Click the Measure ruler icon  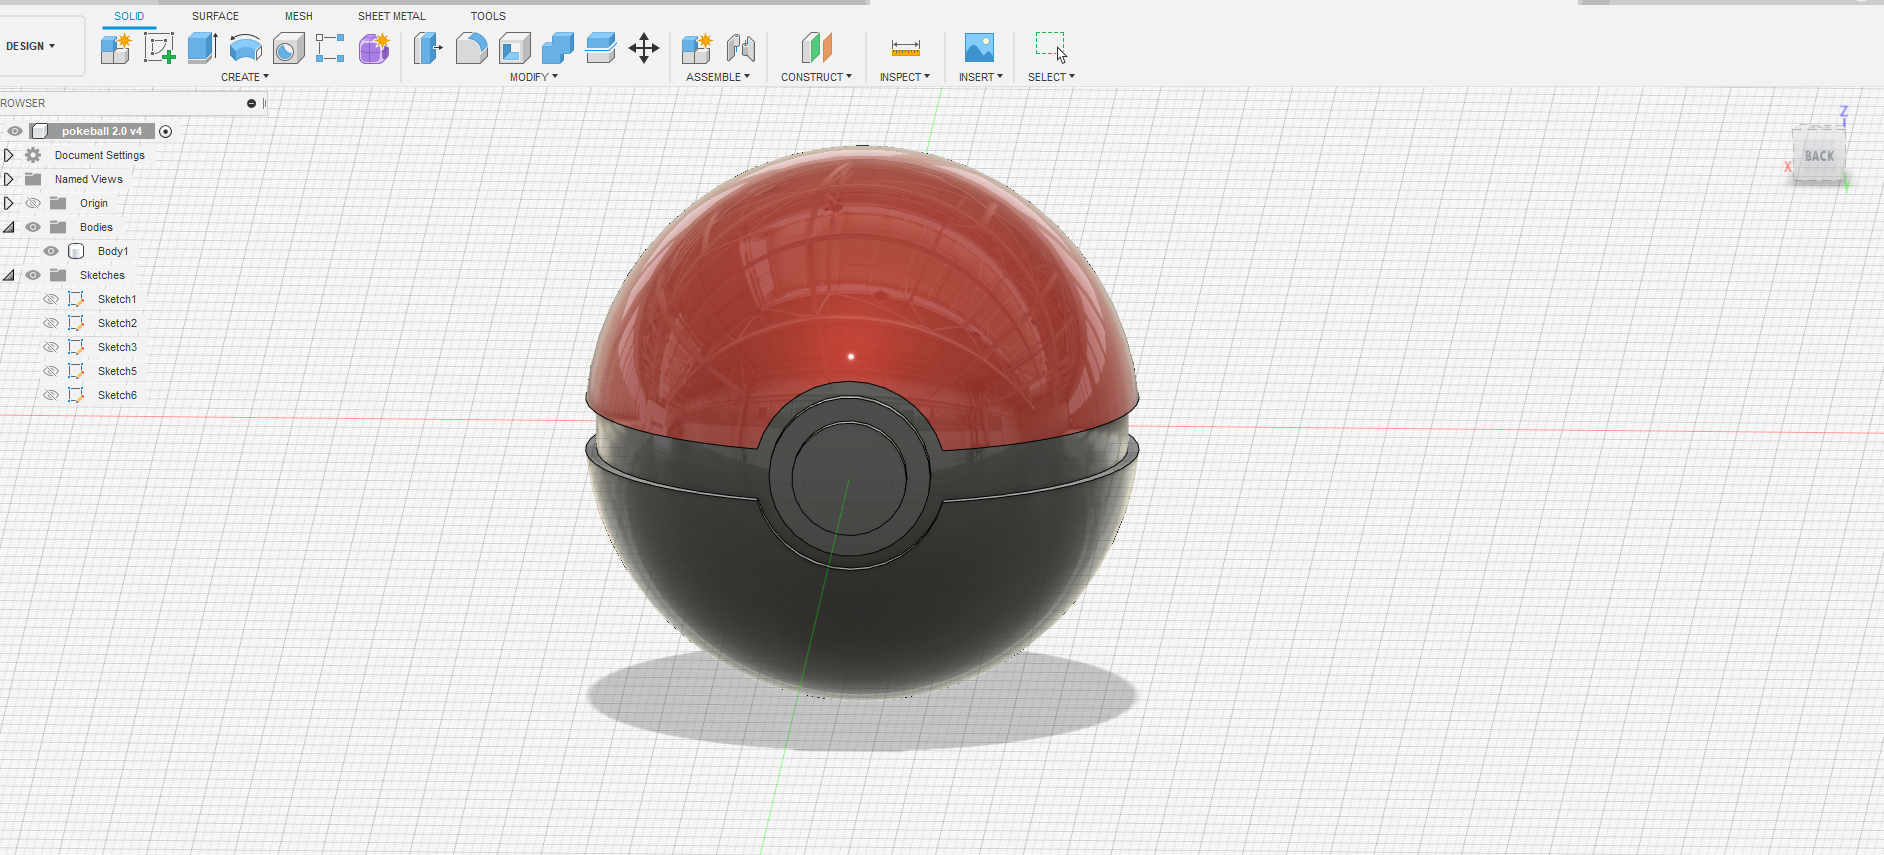click(x=905, y=48)
